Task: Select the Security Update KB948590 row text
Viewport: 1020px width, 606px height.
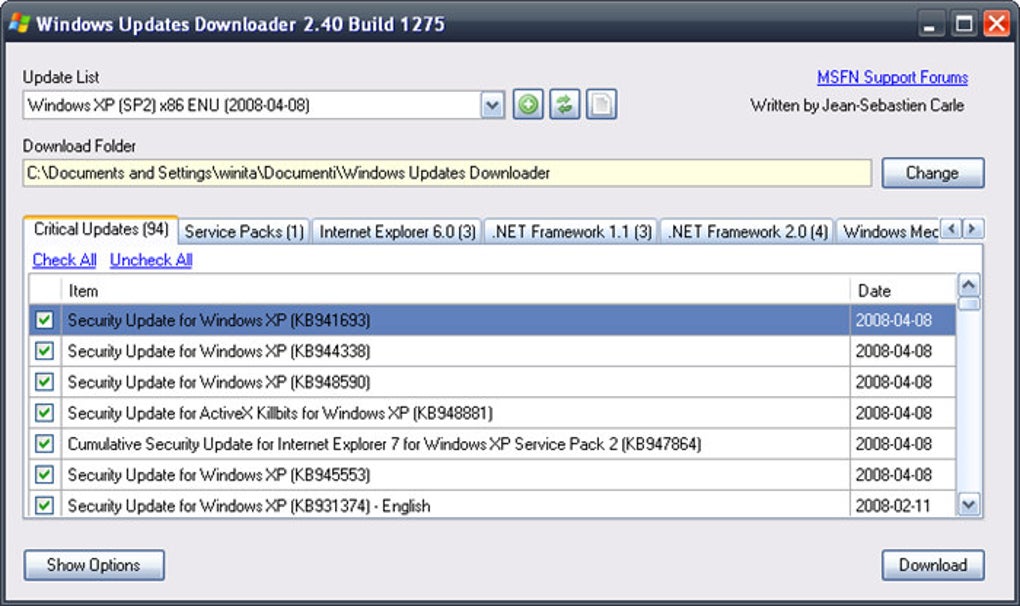Action: [x=219, y=382]
